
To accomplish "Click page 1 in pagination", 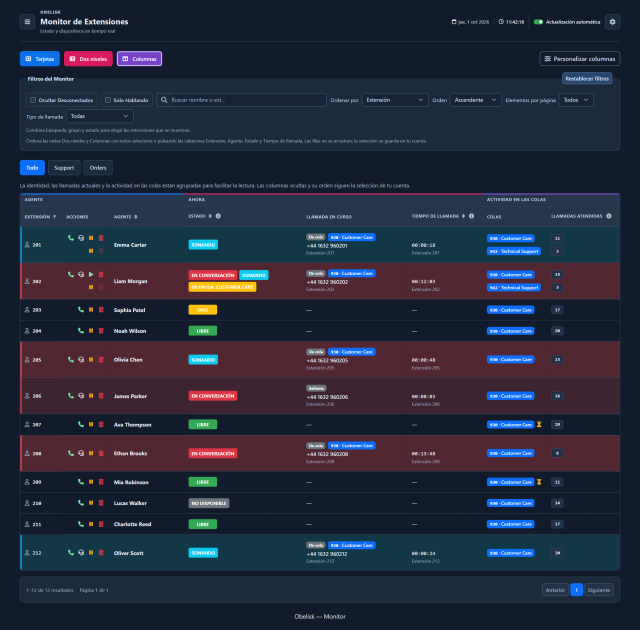I will pyautogui.click(x=576, y=590).
